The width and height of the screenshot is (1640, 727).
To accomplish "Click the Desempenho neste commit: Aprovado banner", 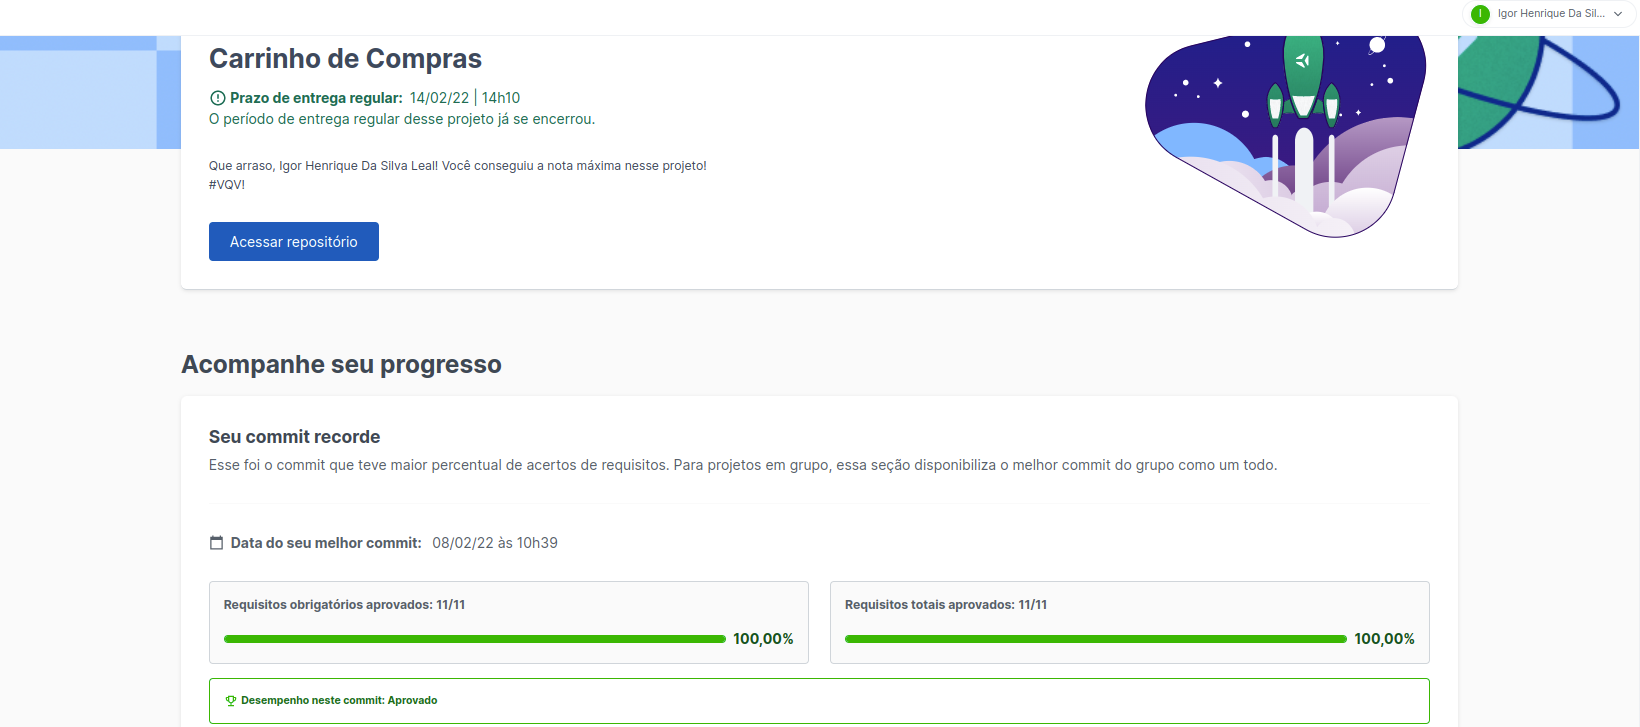I will (x=819, y=701).
